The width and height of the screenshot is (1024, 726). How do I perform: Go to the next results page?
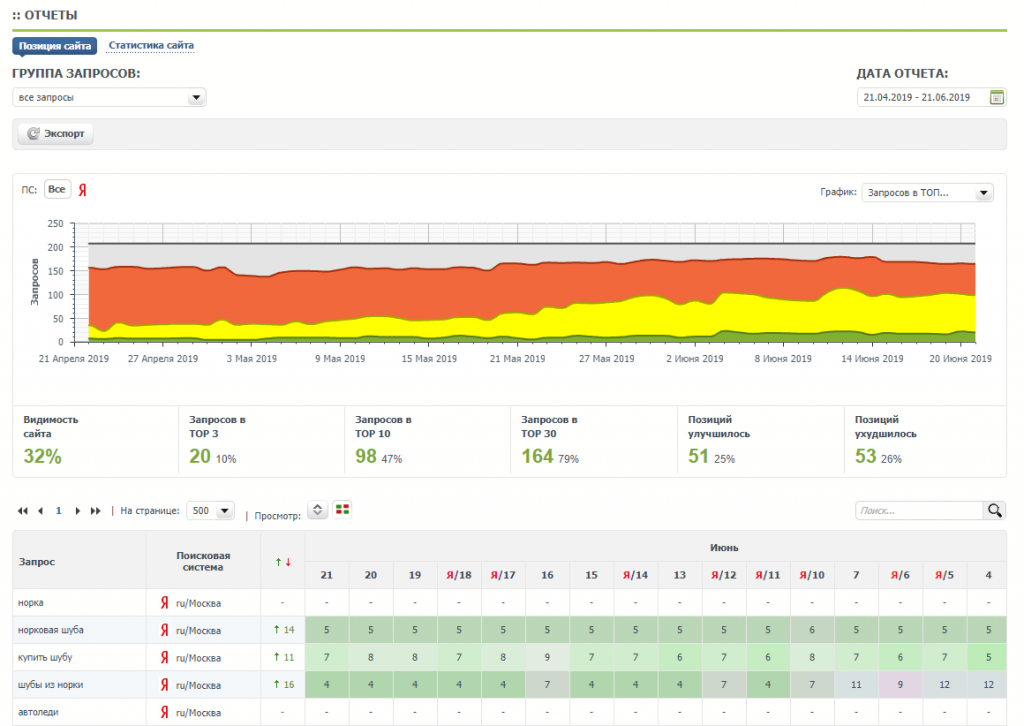point(78,511)
